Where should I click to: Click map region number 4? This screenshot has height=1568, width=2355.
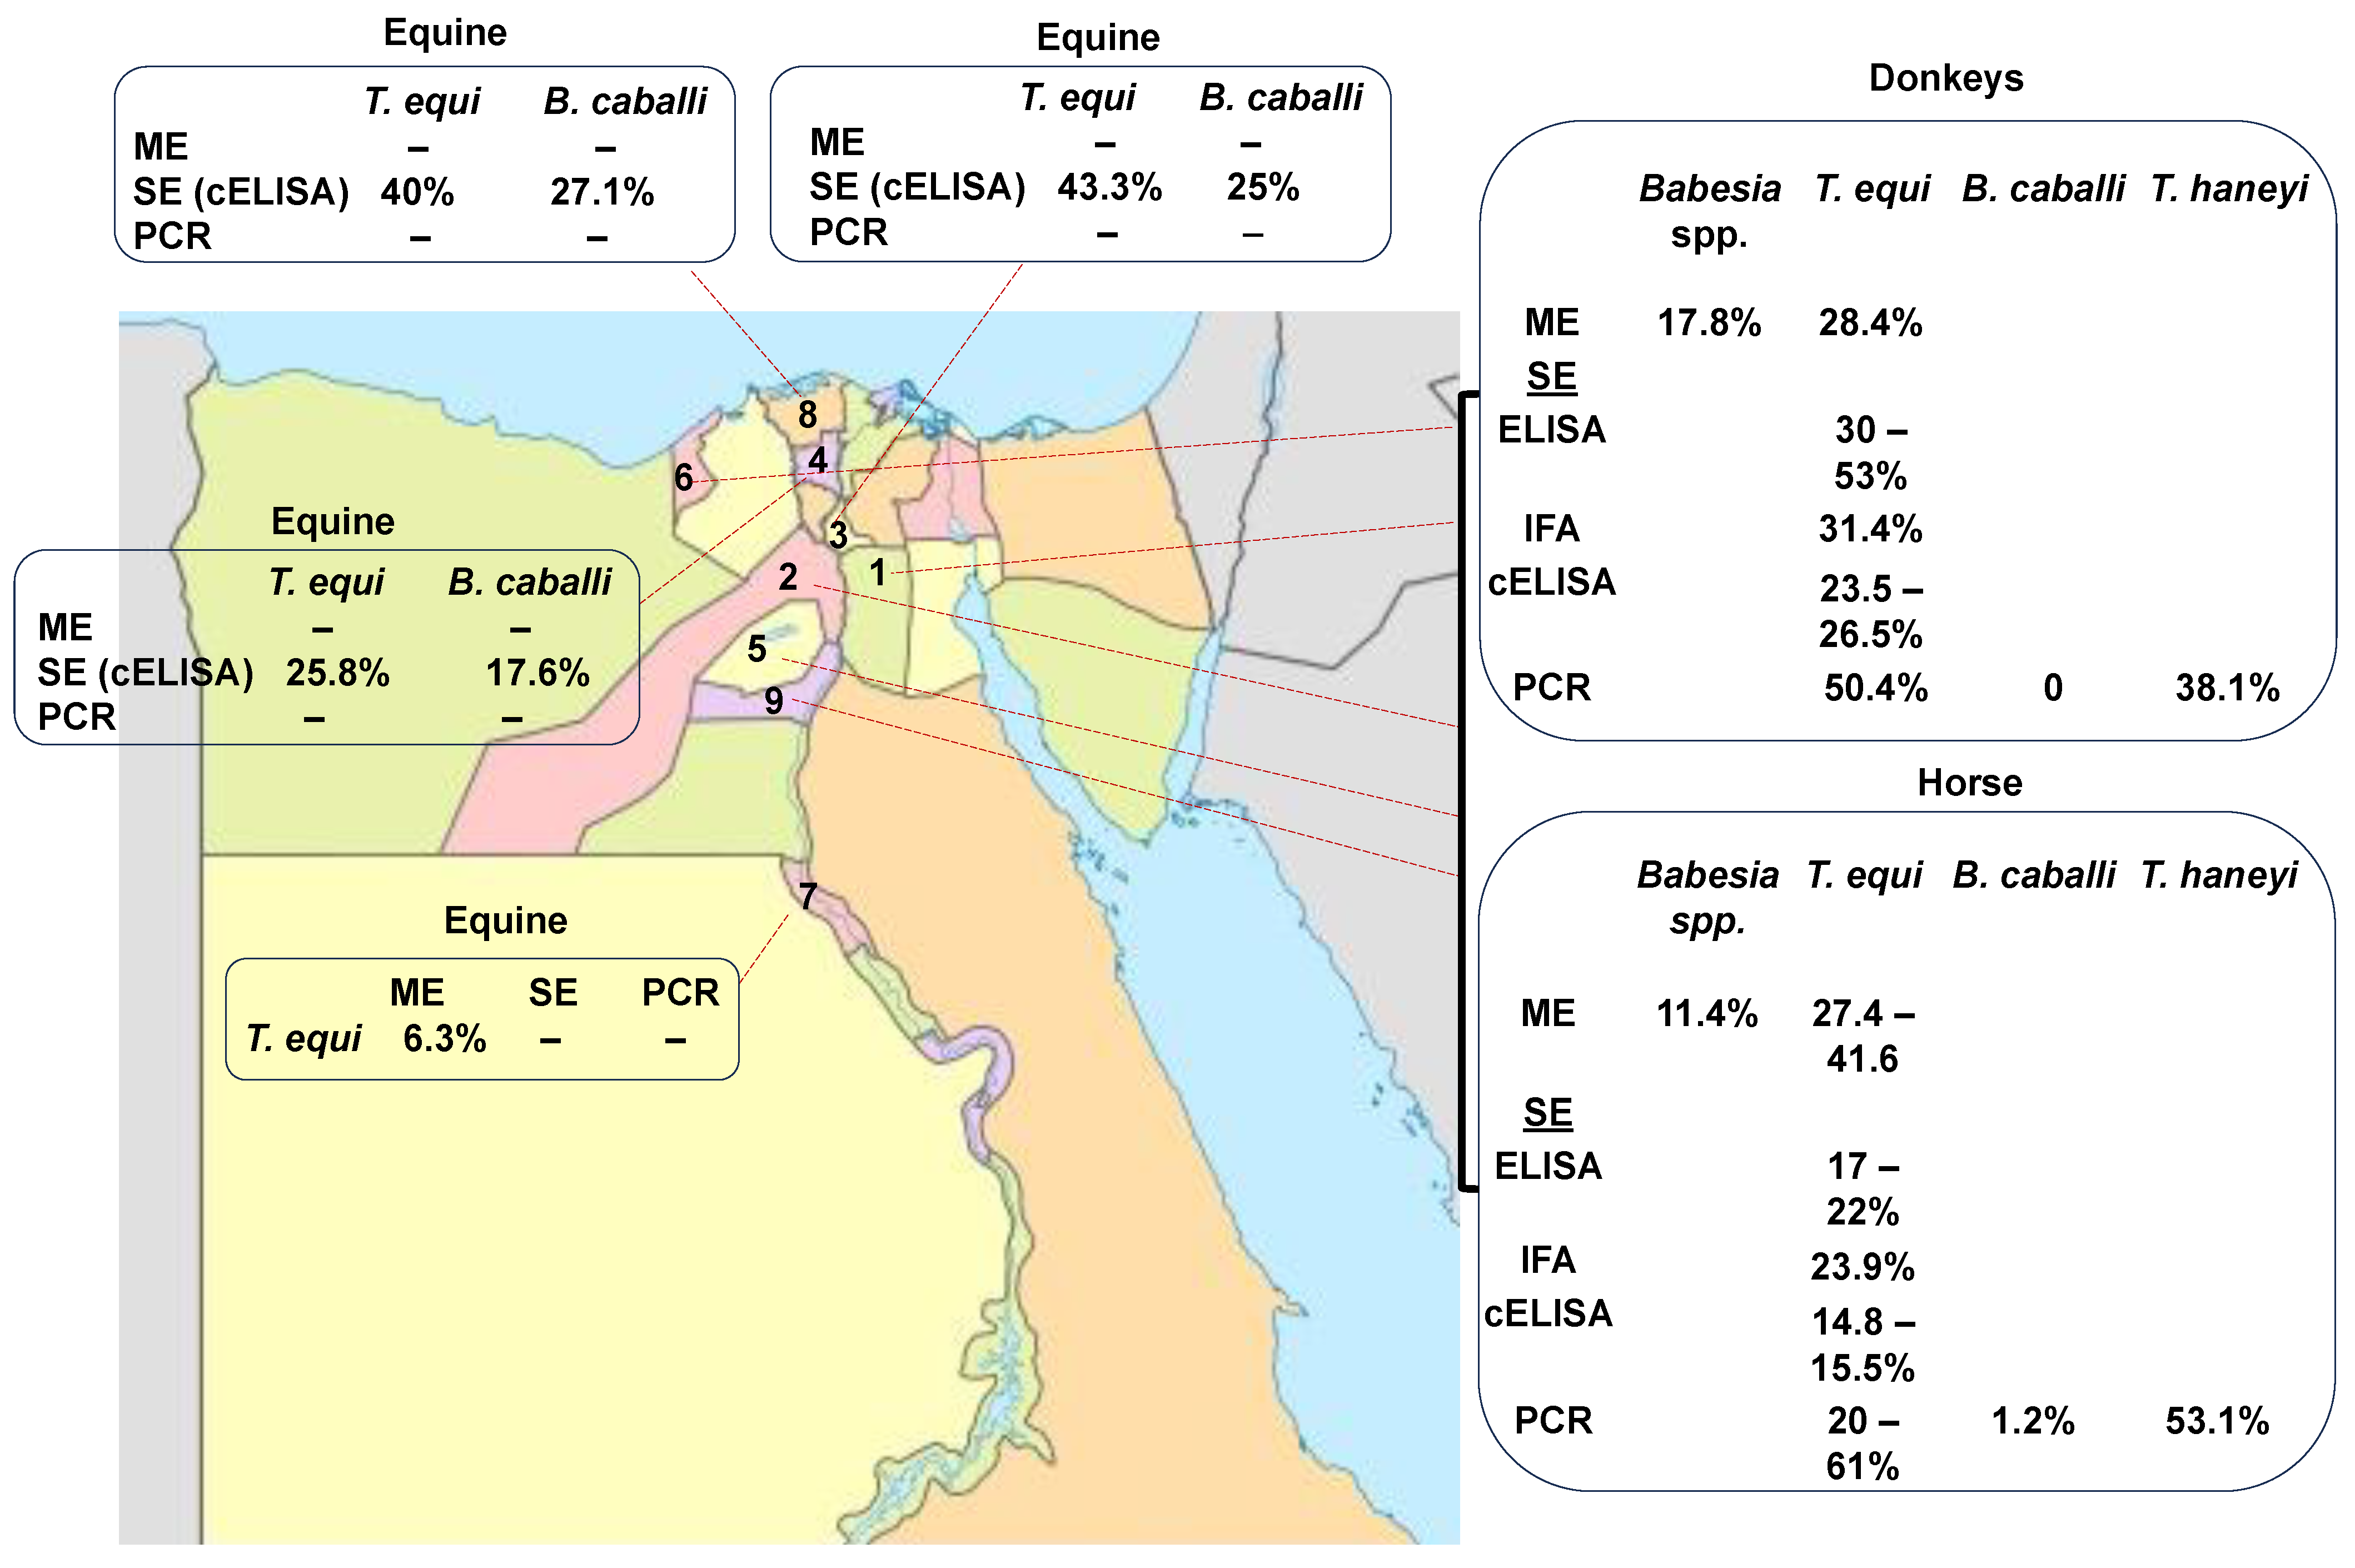coord(817,460)
